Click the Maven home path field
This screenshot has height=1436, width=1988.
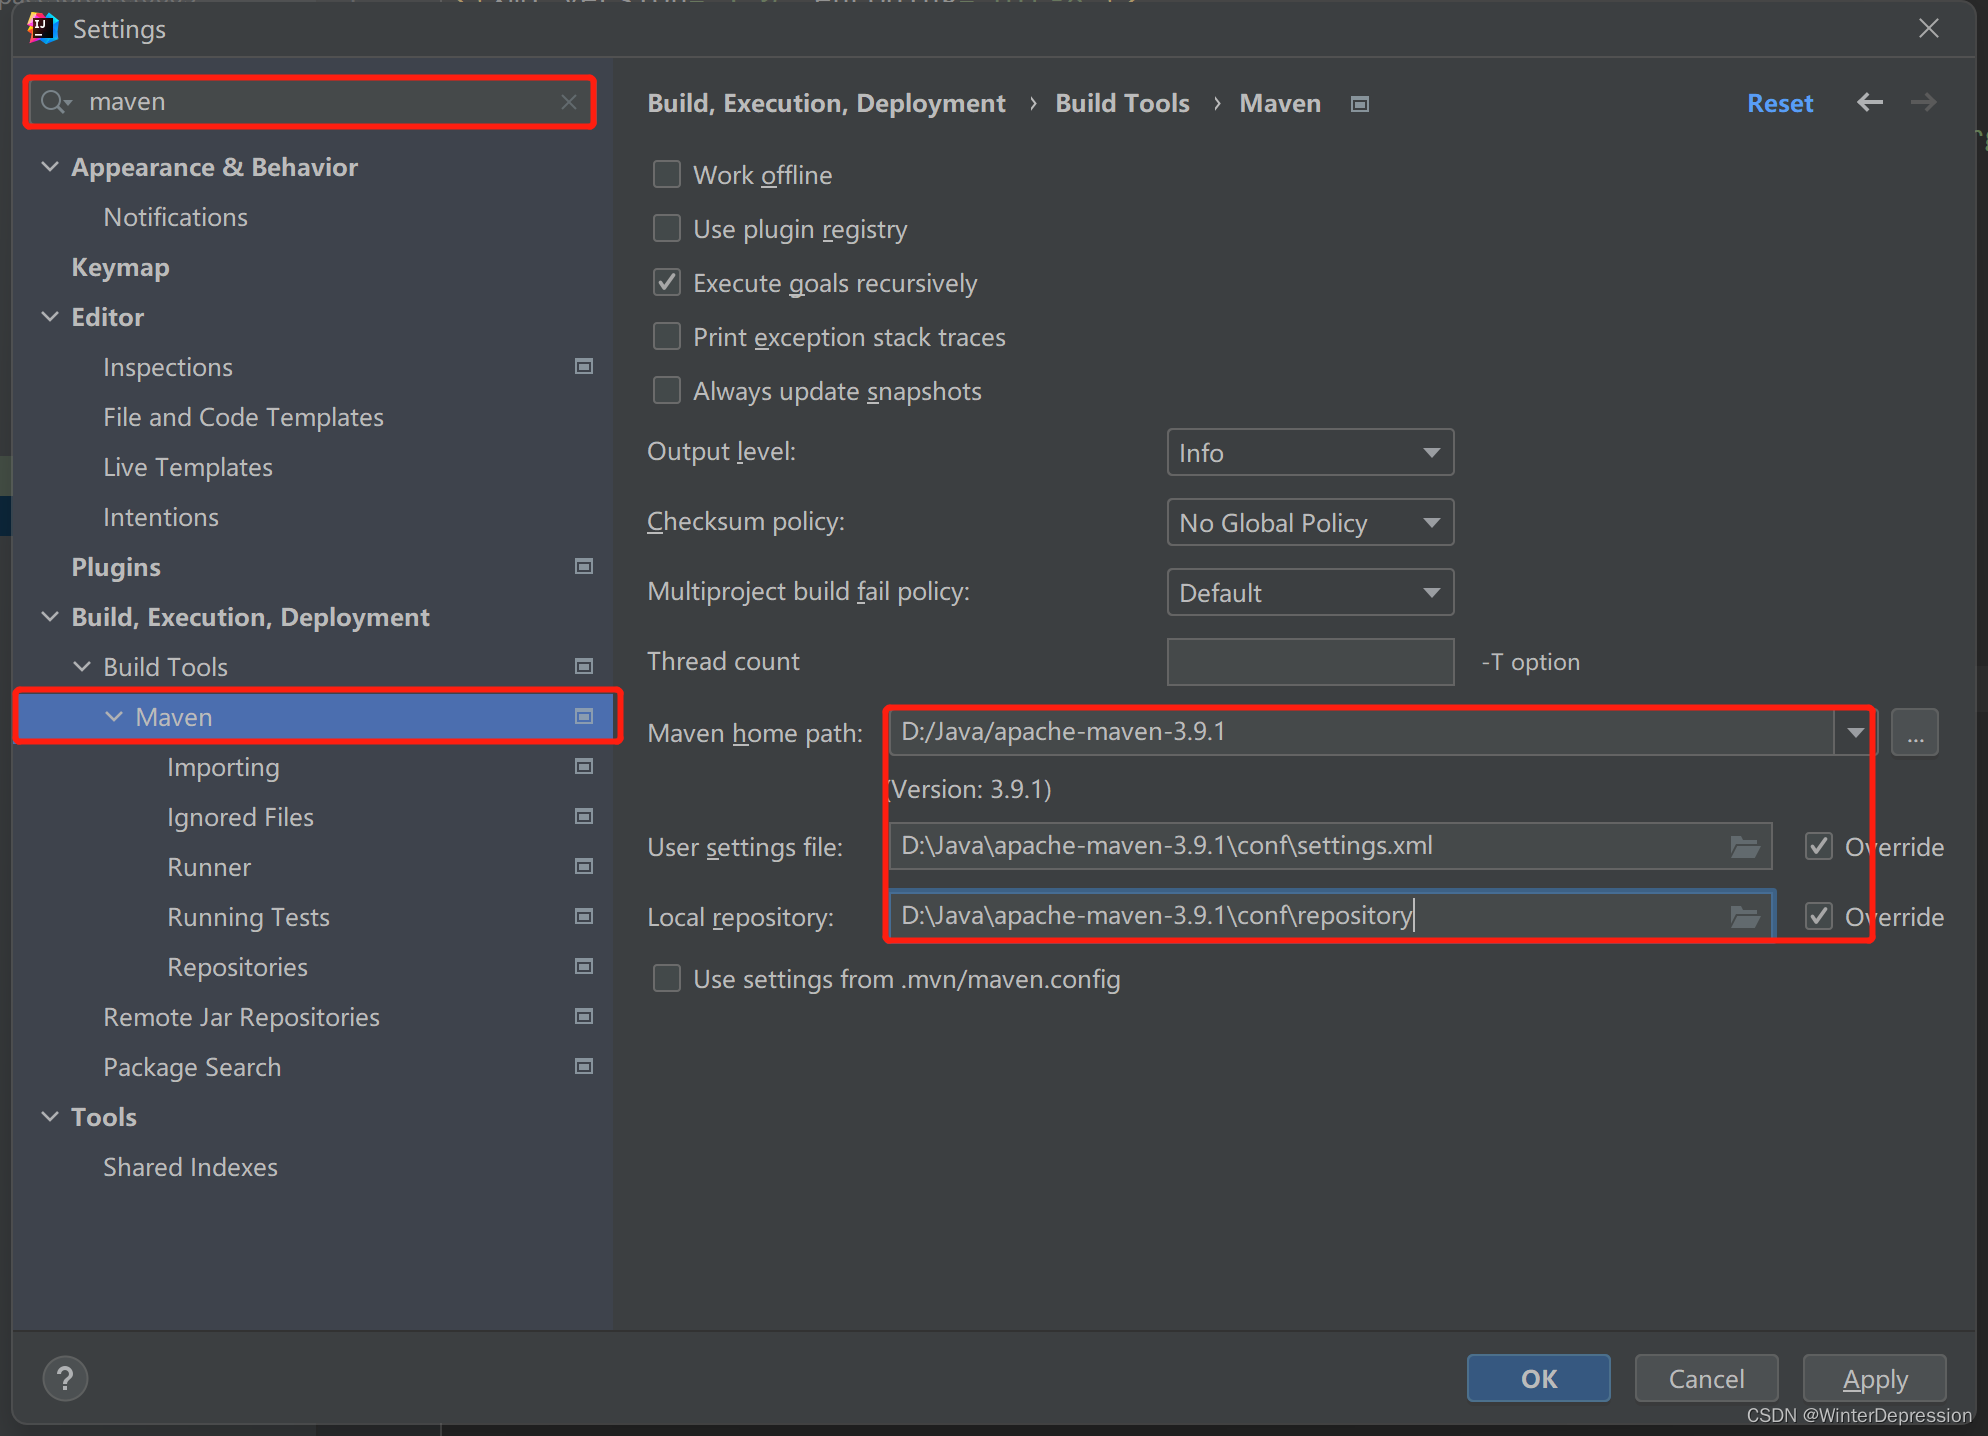coord(1362,732)
